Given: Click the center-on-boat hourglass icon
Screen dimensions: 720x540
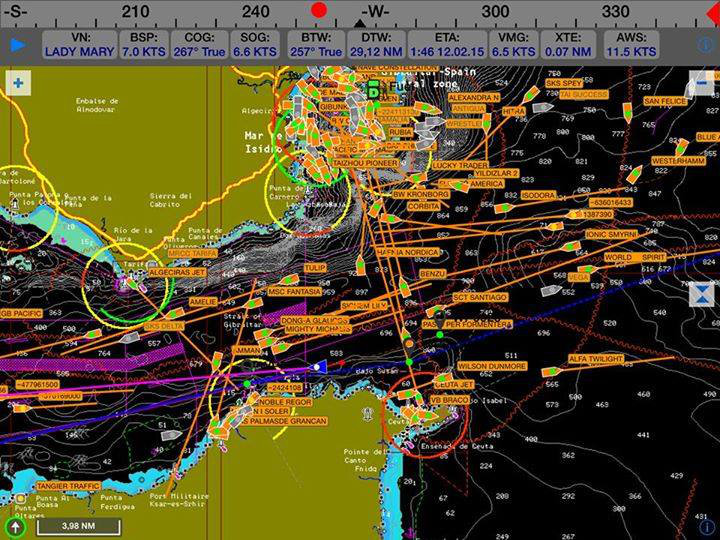Looking at the screenshot, I should click(x=701, y=294).
